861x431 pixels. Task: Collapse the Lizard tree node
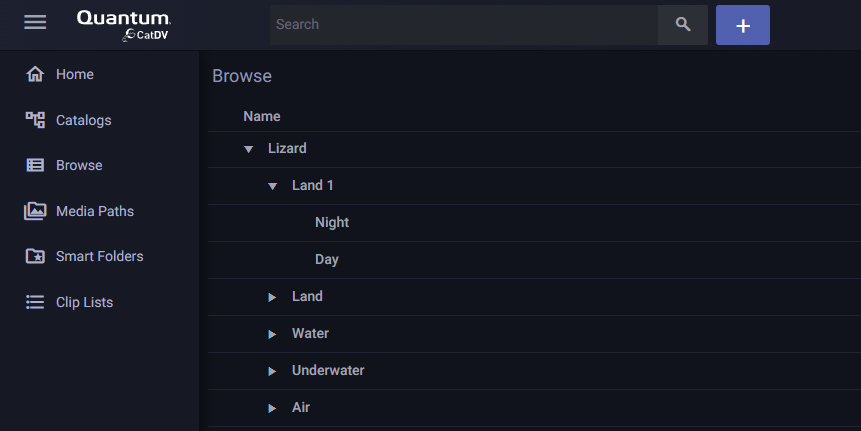click(249, 149)
